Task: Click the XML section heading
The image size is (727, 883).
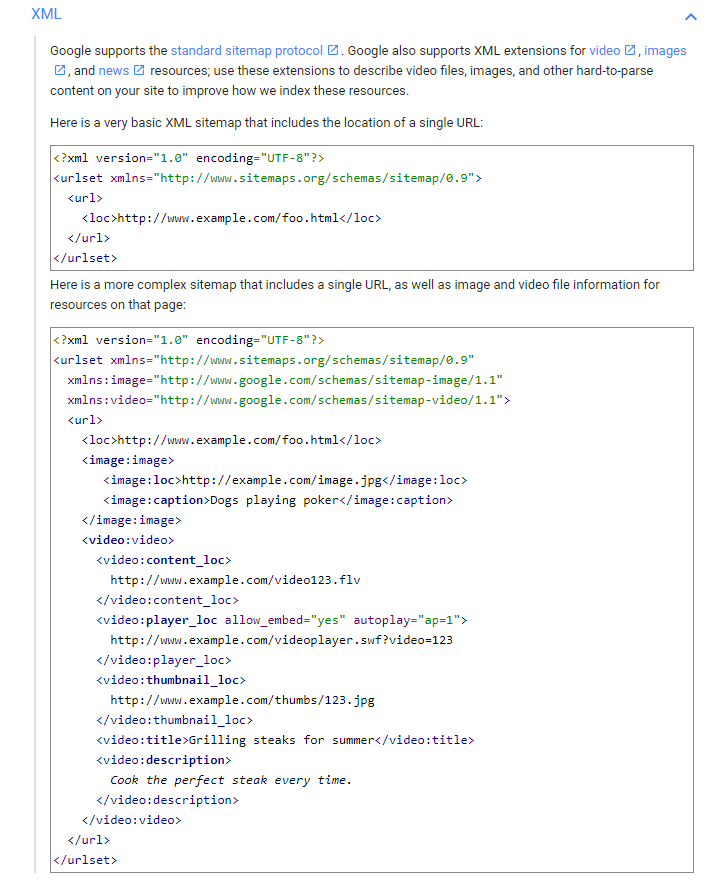Action: (x=46, y=14)
